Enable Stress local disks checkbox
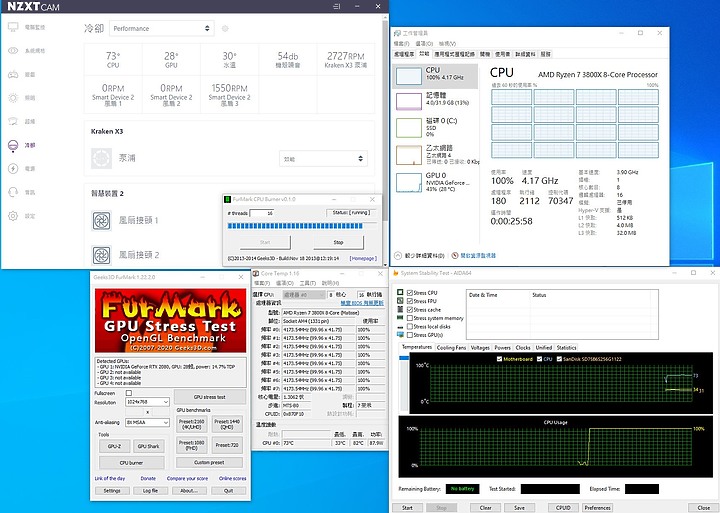The height and width of the screenshot is (513, 720). point(410,327)
